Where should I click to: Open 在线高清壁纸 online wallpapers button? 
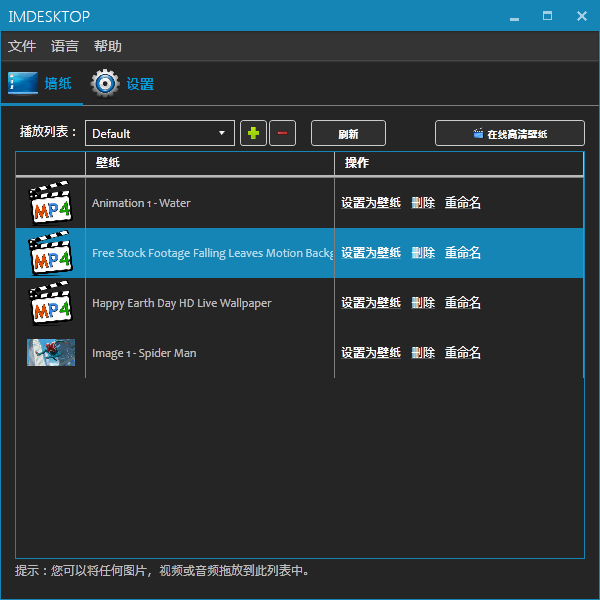click(510, 133)
